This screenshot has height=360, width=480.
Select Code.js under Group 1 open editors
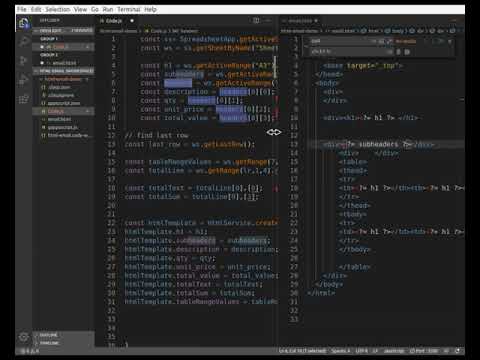point(63,47)
